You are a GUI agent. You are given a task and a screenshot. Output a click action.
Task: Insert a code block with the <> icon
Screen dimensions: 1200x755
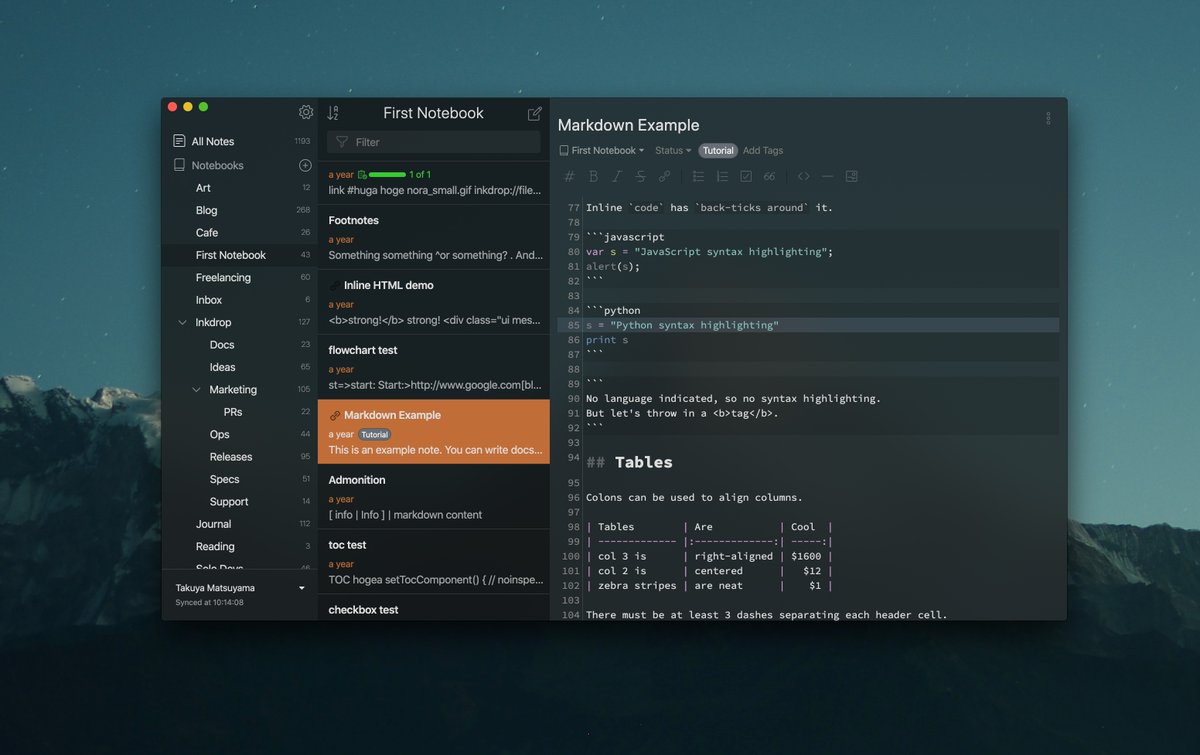tap(804, 176)
